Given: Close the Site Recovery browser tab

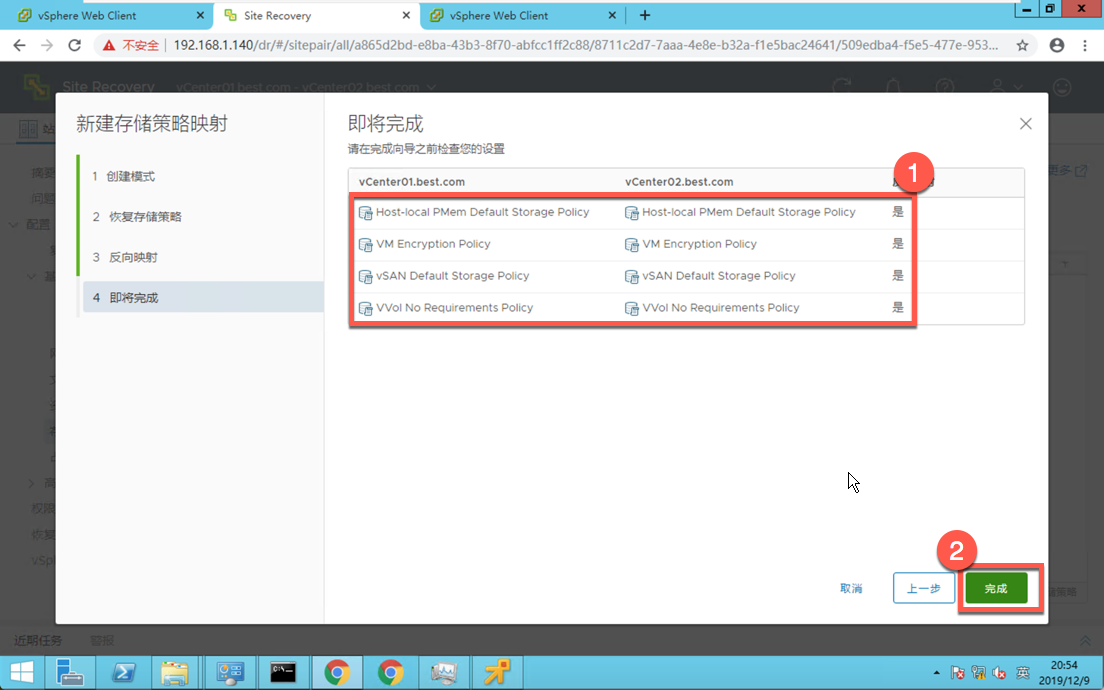Looking at the screenshot, I should (x=406, y=15).
